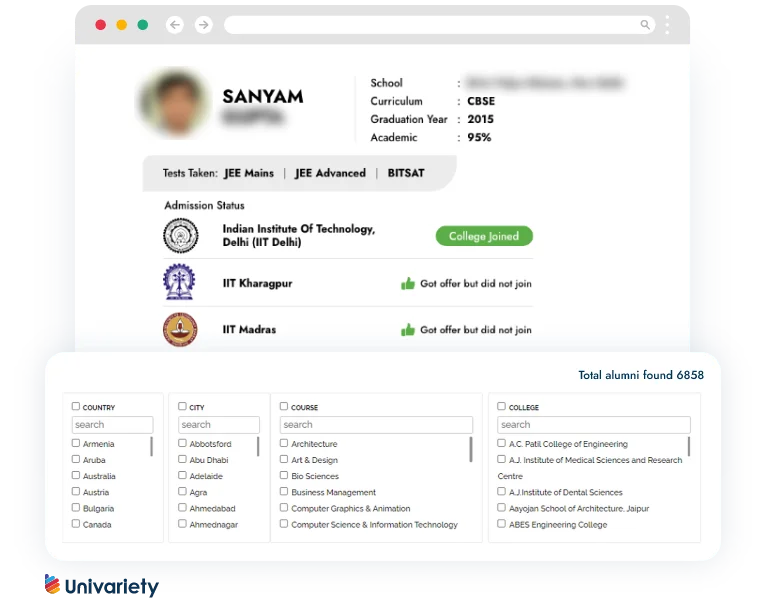The image size is (766, 606).
Task: Click thumbs-up icon beside IIT Kharagpur
Action: pyautogui.click(x=407, y=284)
